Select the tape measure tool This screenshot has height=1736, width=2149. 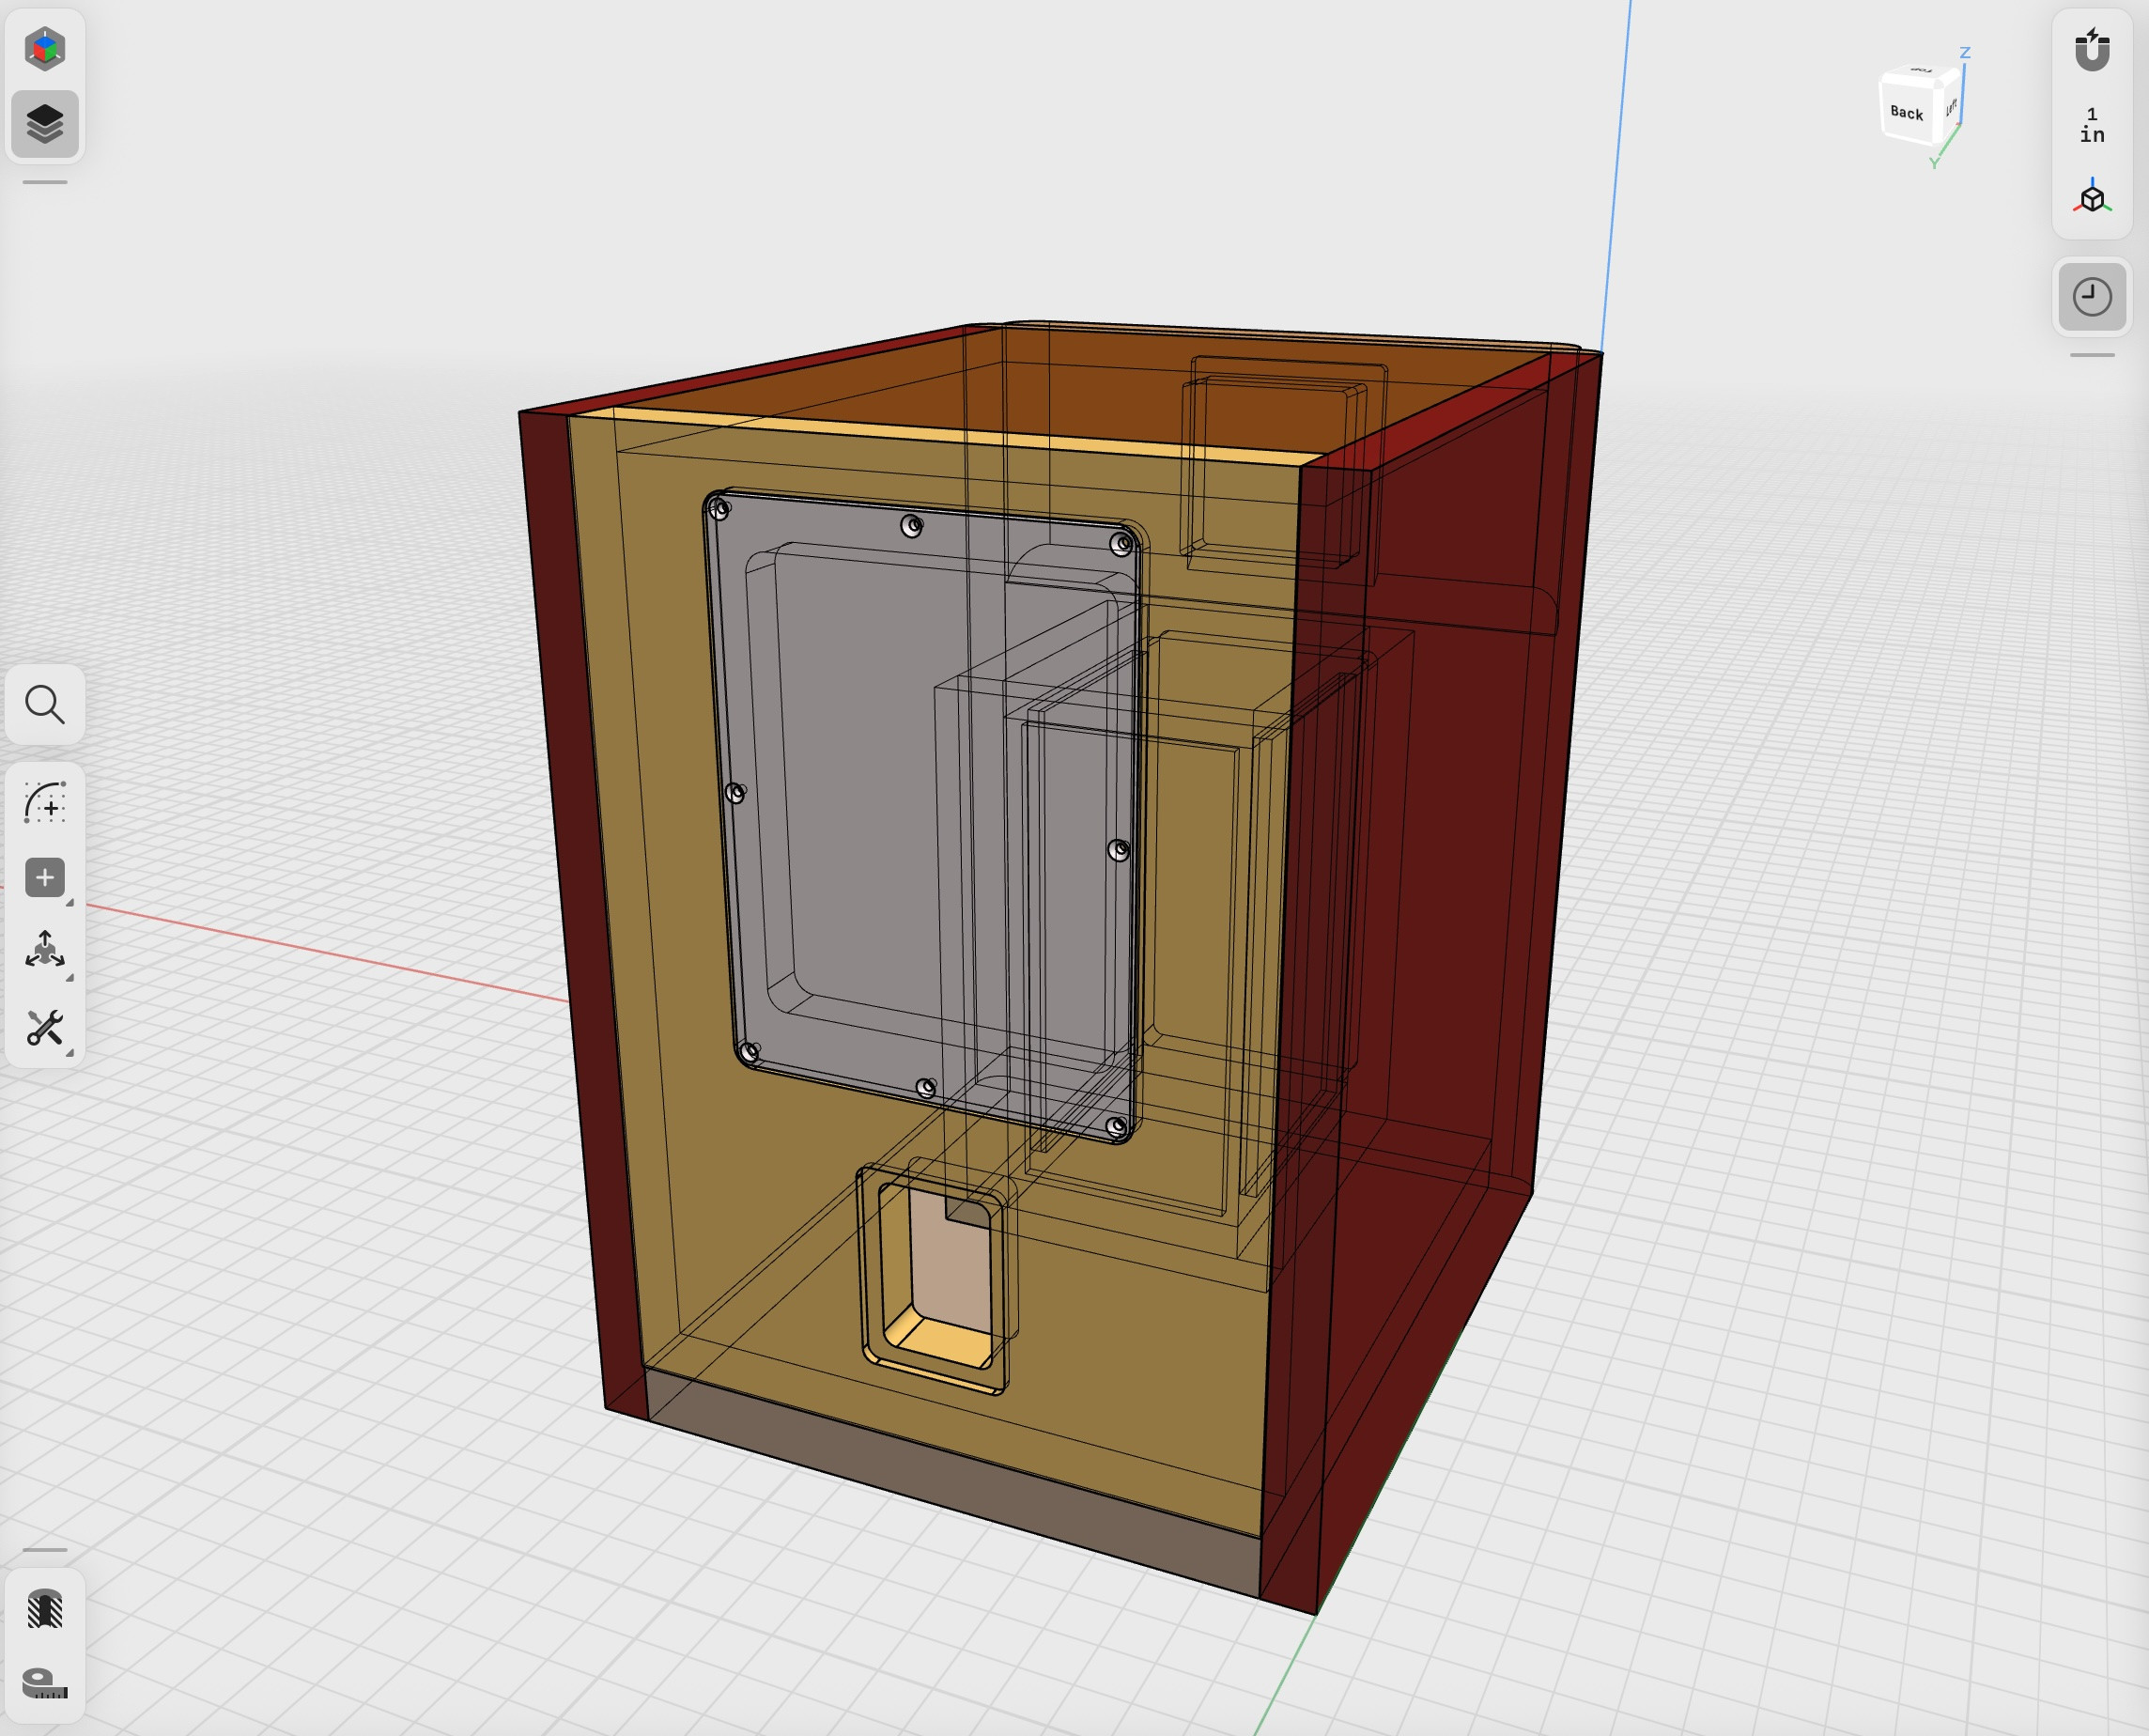45,1683
